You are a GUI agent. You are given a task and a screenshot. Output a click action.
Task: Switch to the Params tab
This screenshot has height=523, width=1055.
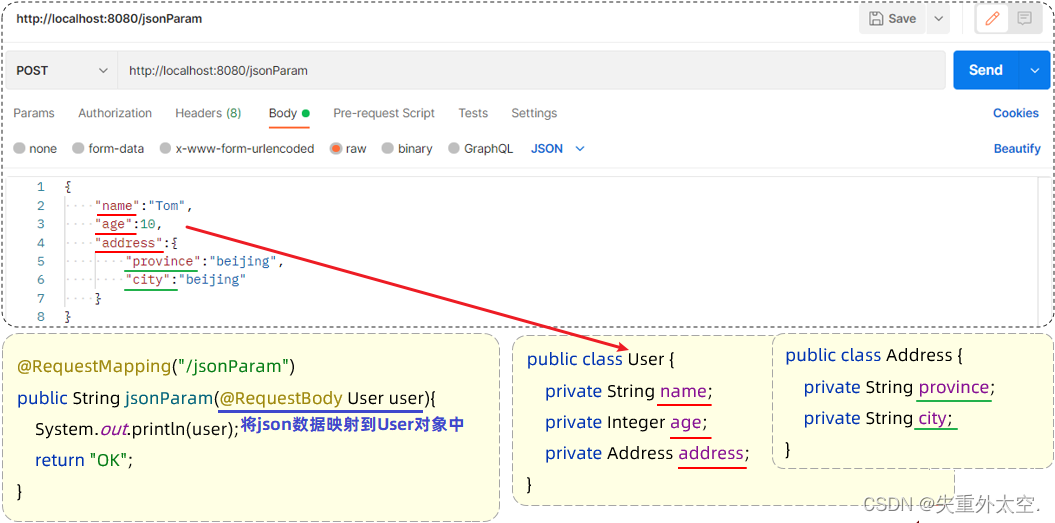(34, 113)
